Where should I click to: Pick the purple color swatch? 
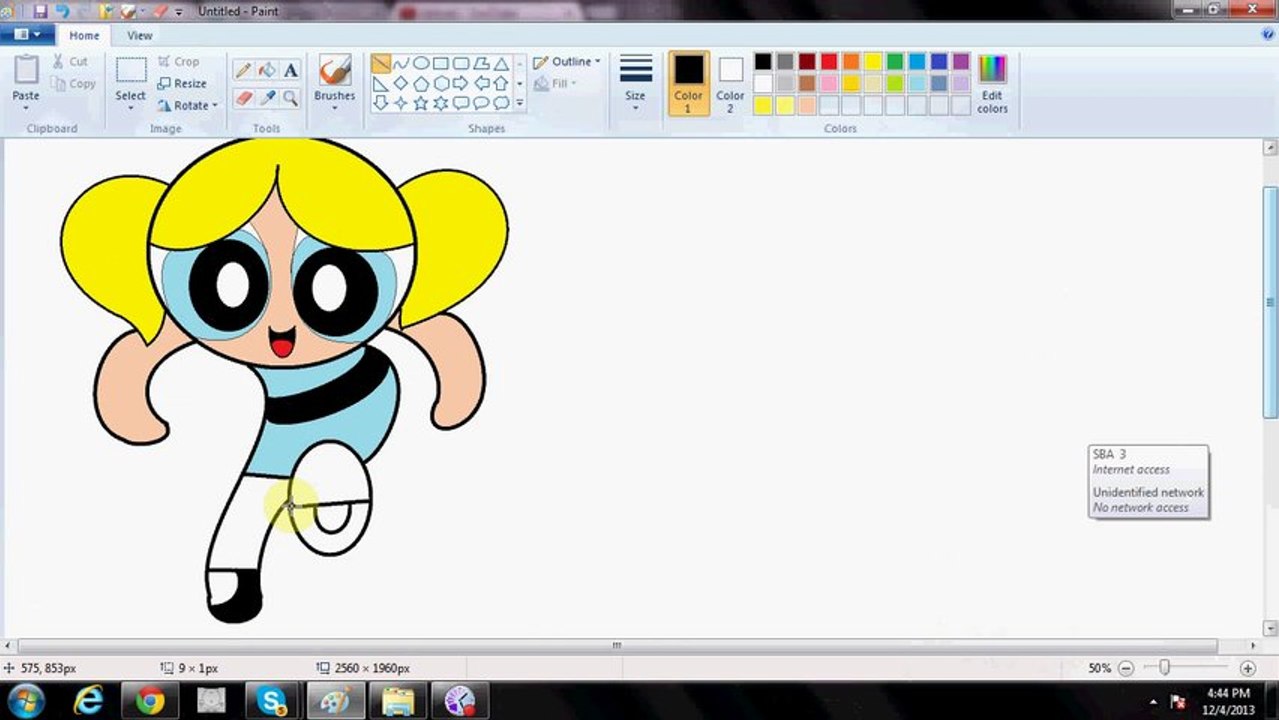[x=961, y=62]
